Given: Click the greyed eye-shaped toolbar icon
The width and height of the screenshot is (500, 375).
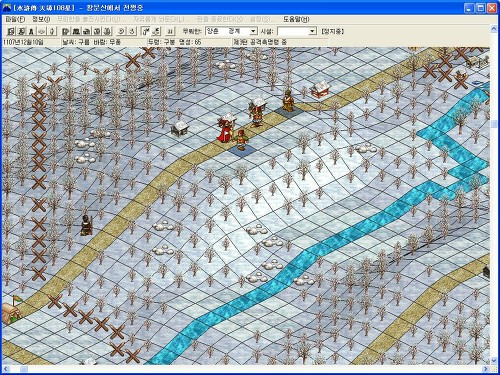Looking at the screenshot, I should click(x=41, y=31).
